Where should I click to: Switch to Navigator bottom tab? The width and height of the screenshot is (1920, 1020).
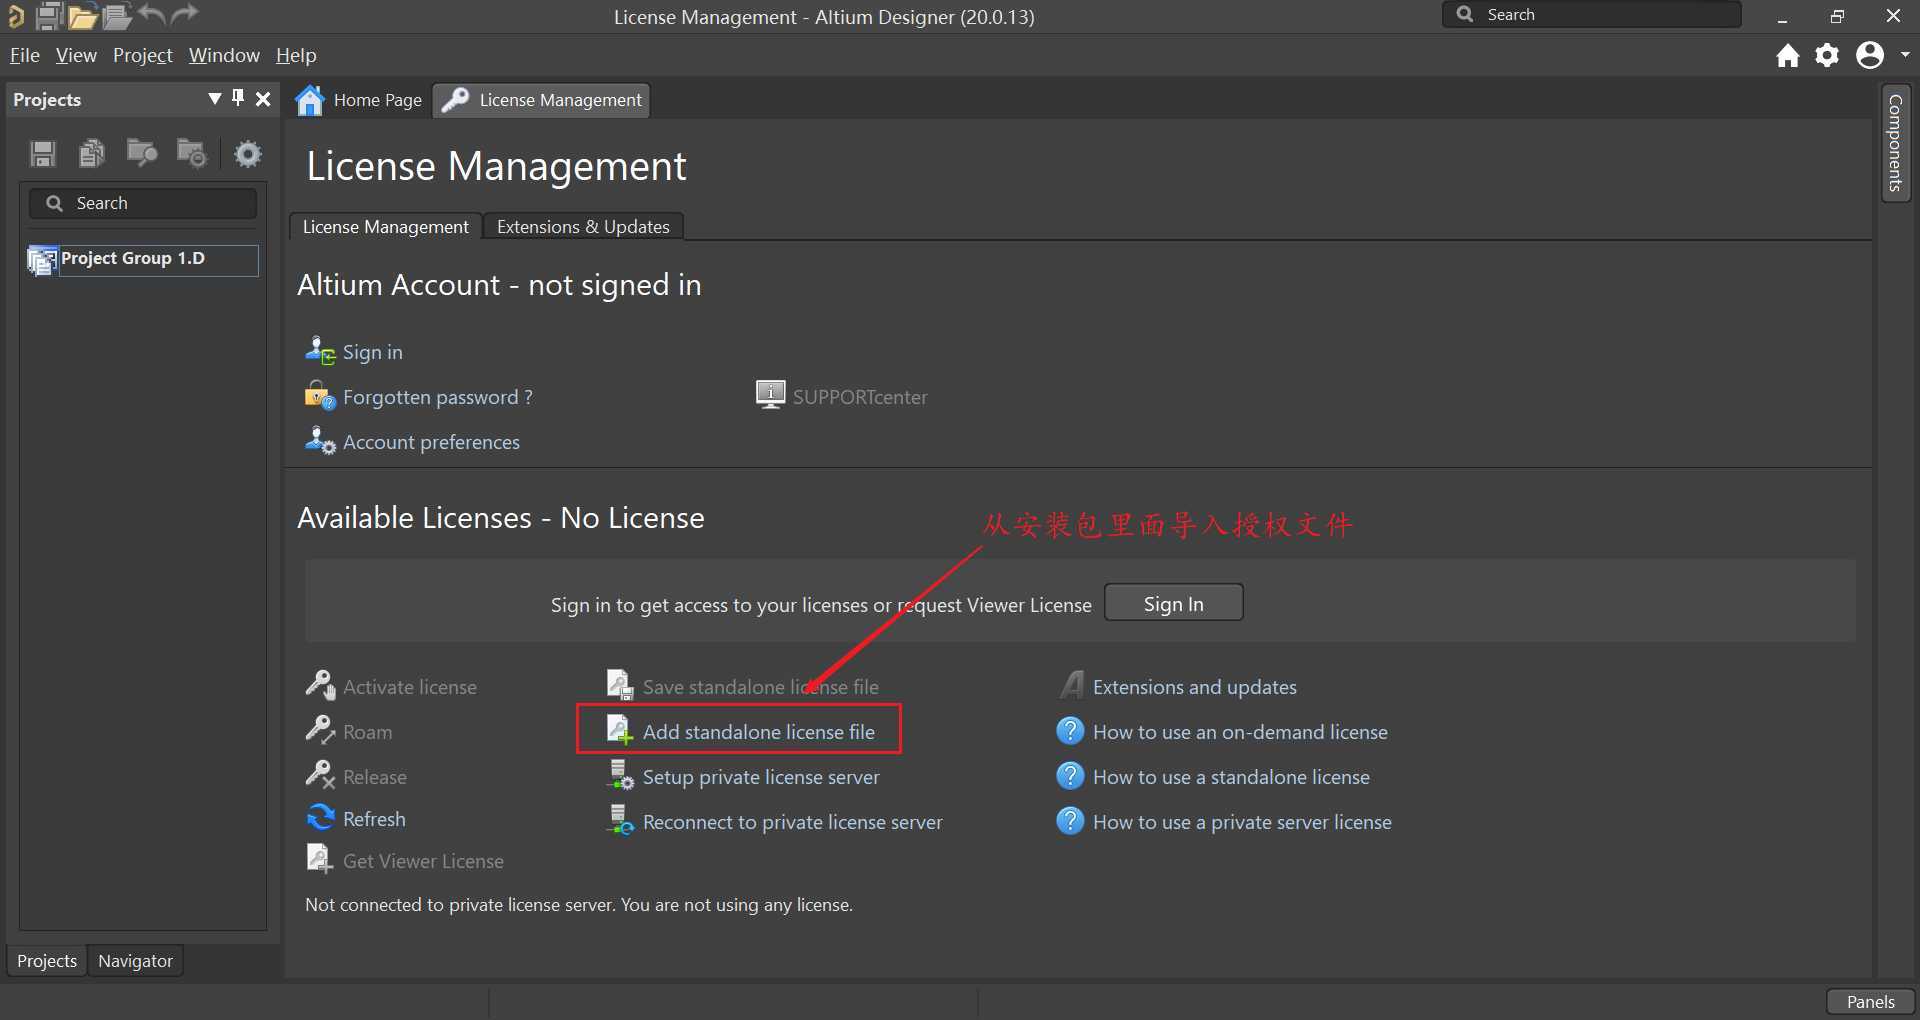click(x=135, y=961)
